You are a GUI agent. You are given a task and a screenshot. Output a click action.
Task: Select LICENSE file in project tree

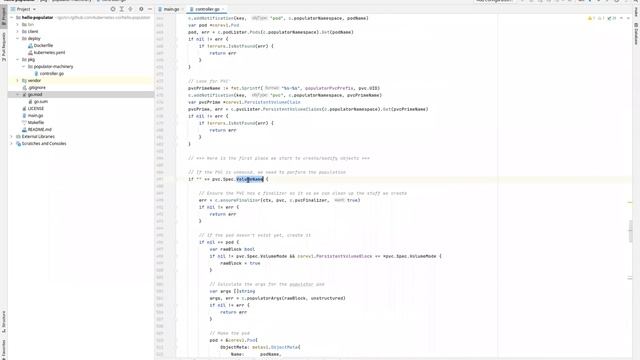point(36,109)
